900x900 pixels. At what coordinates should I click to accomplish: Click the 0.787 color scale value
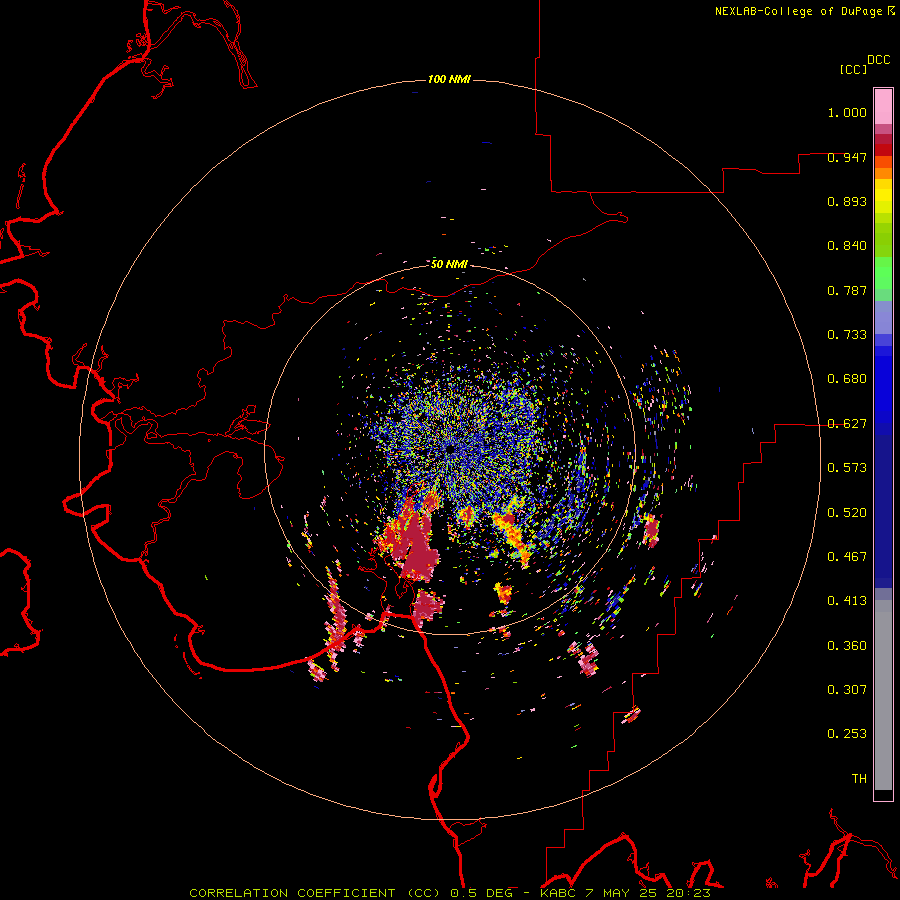click(847, 290)
